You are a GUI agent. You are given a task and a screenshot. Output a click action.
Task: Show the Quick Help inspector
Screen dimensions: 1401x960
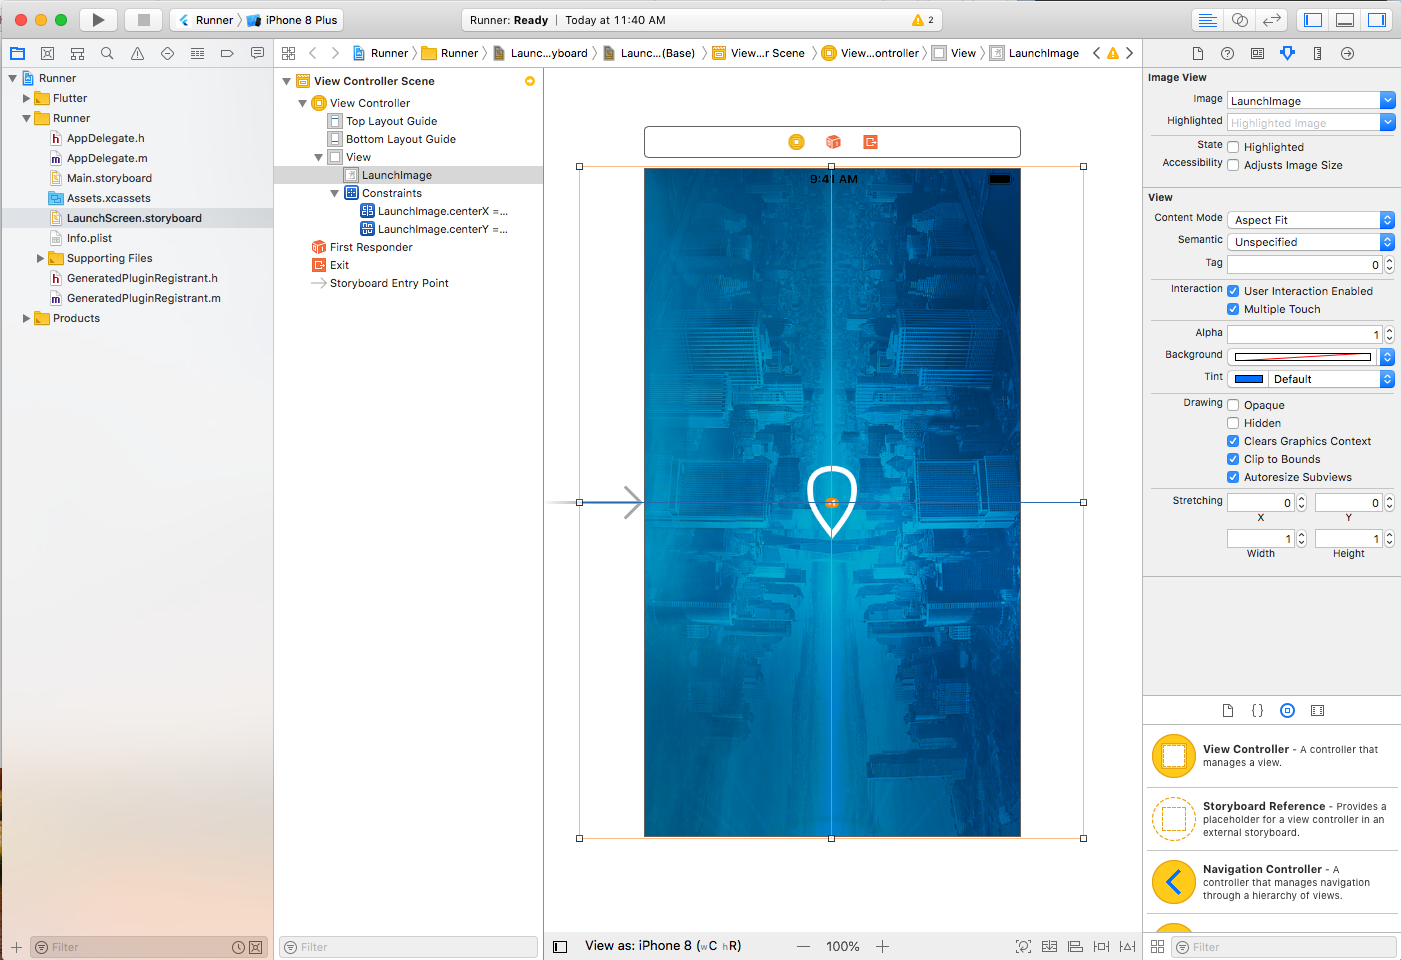(1227, 52)
